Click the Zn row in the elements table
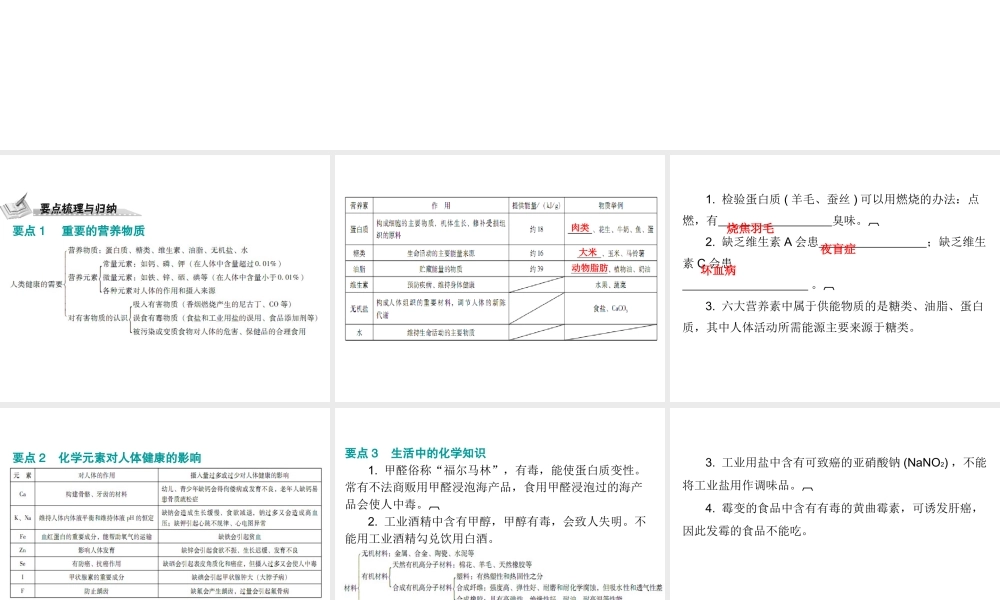The height and width of the screenshot is (600, 1000). coord(166,550)
